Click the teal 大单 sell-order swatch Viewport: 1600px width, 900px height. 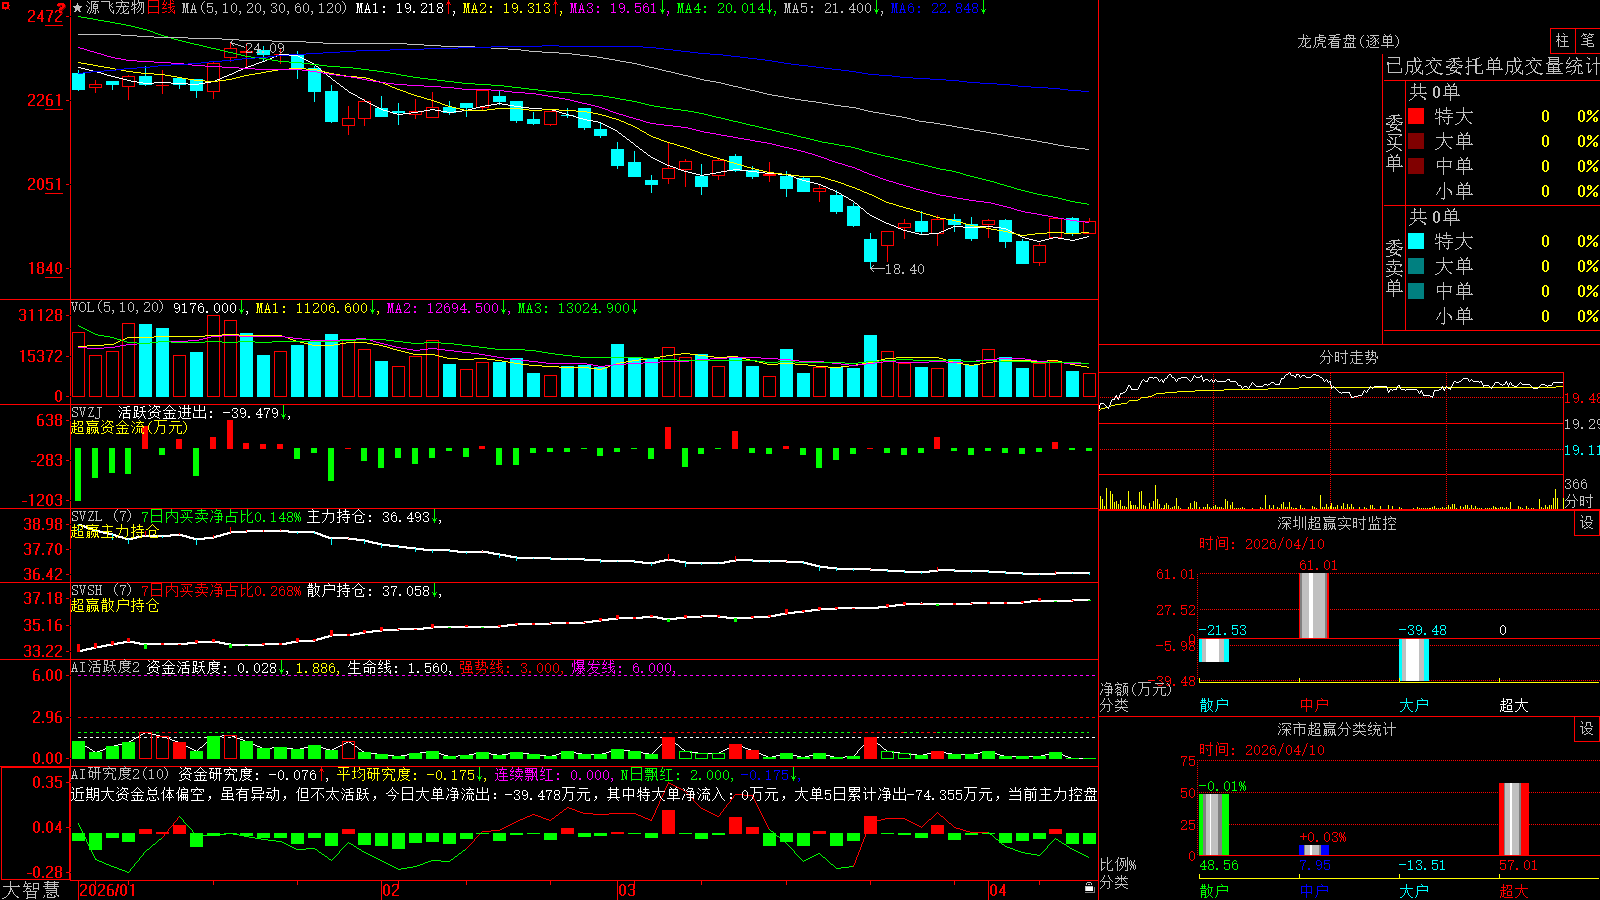[1416, 266]
